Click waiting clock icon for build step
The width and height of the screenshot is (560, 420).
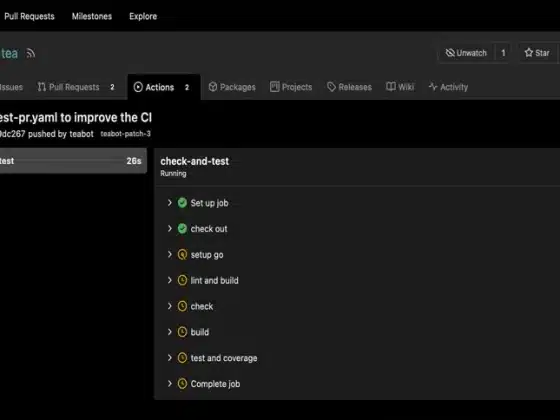tap(182, 332)
